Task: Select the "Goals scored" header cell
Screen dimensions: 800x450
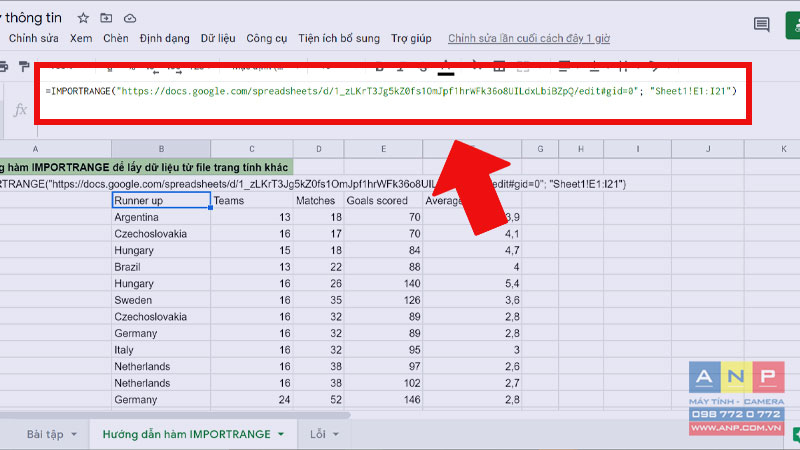Action: click(x=383, y=201)
